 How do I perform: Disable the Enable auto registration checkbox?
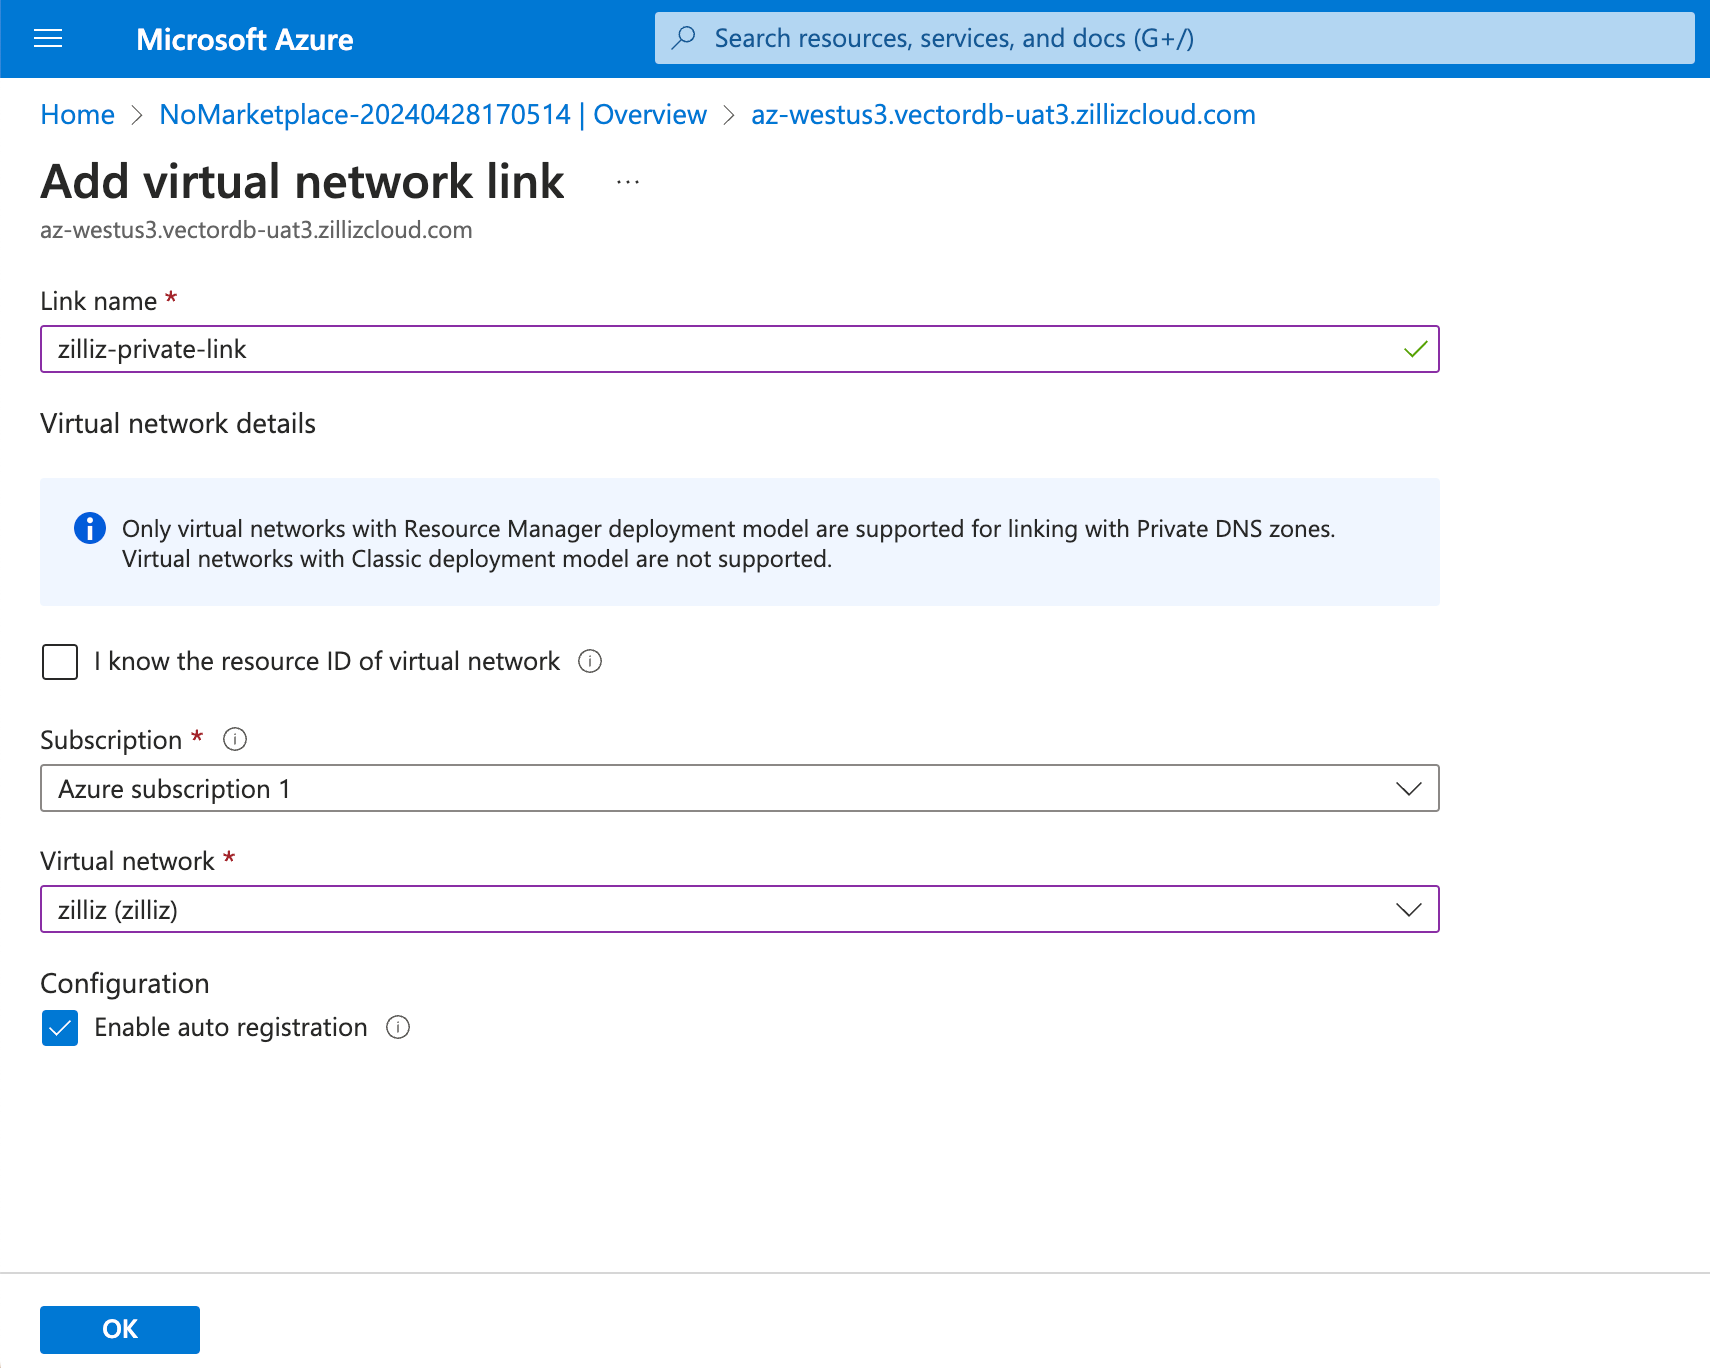pos(60,1028)
